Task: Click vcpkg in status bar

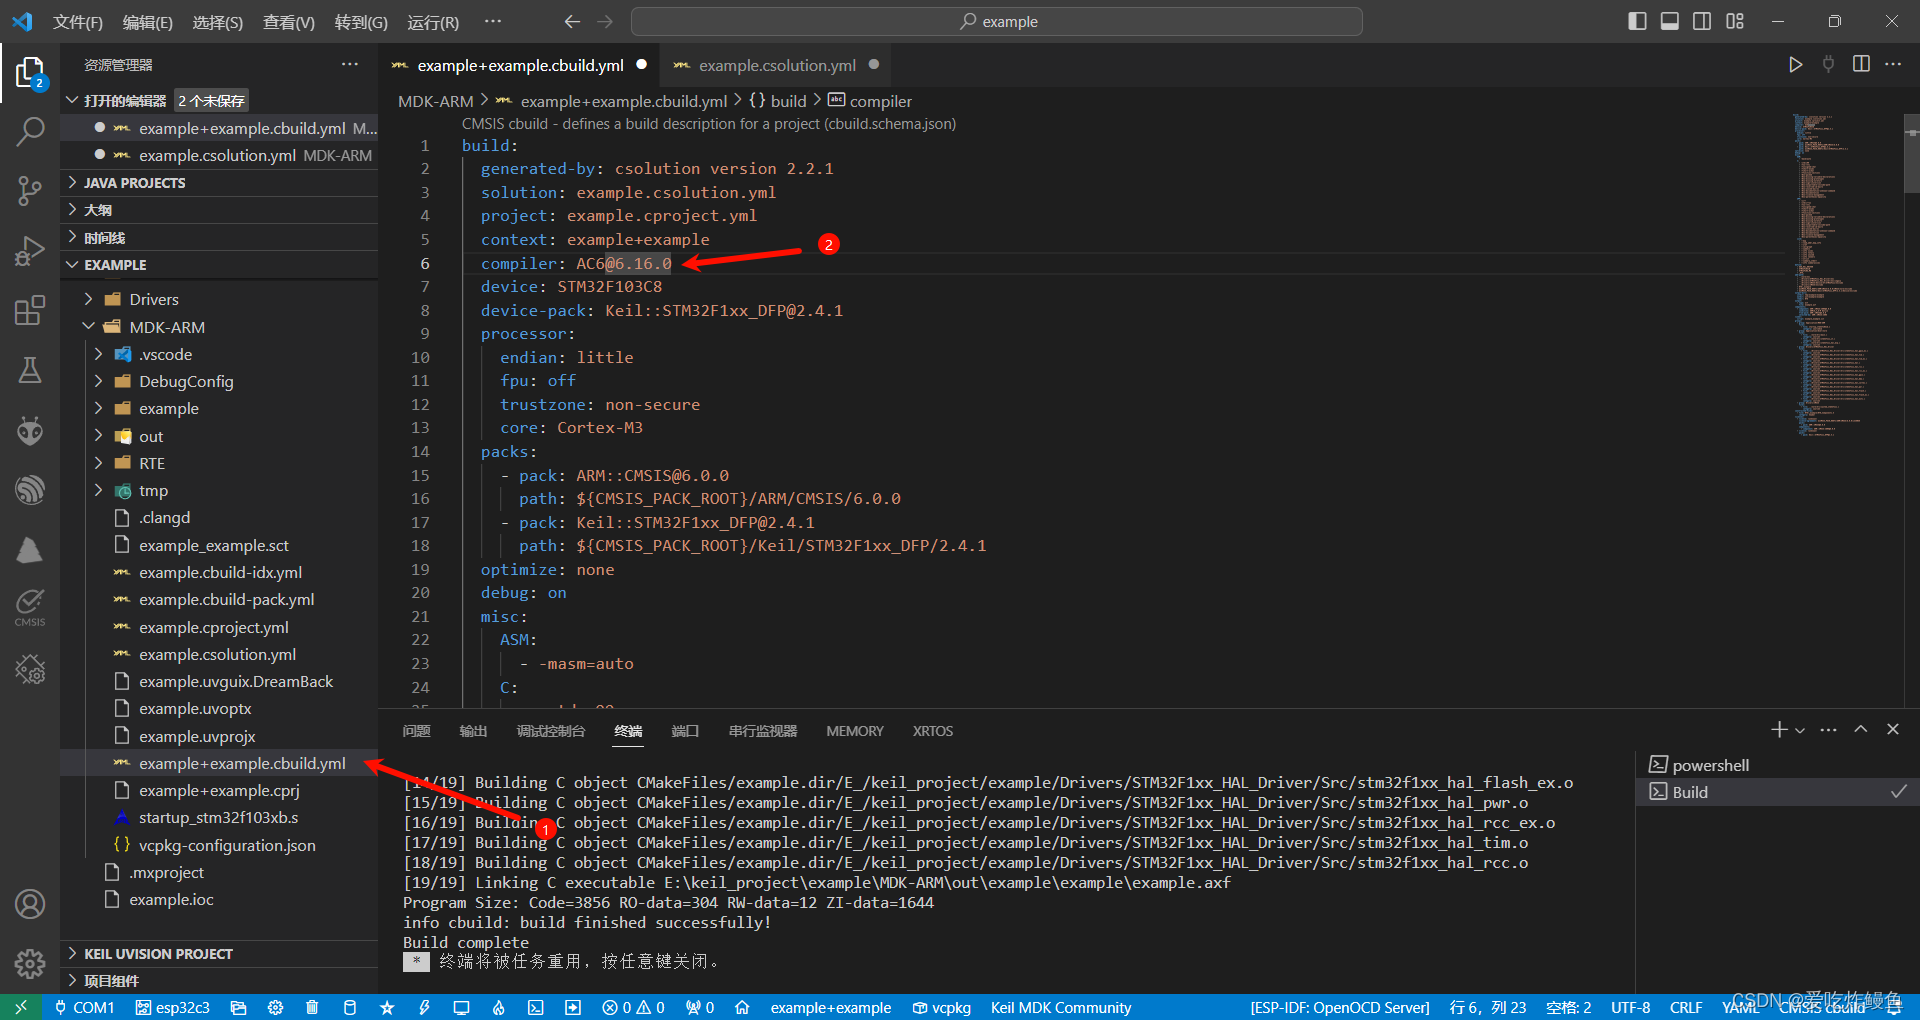Action: coord(942,1007)
